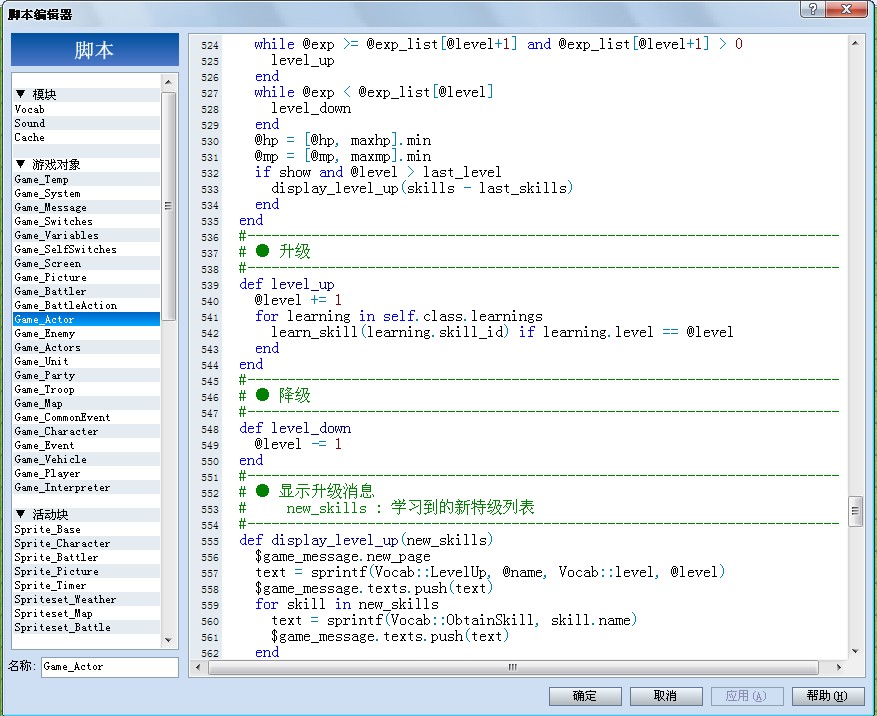
Task: Click the 确定 button
Action: pyautogui.click(x=585, y=696)
